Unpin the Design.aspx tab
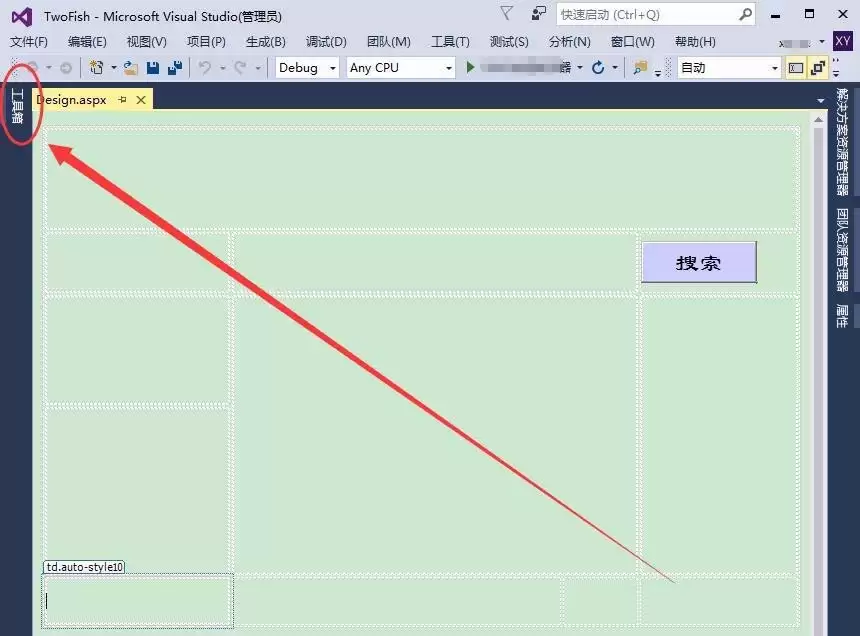 [124, 99]
